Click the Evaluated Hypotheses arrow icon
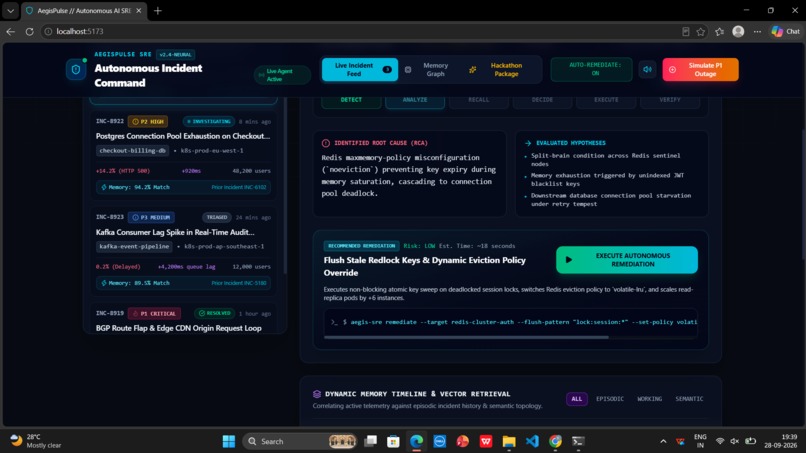Viewport: 806px width, 453px height. tap(528, 143)
